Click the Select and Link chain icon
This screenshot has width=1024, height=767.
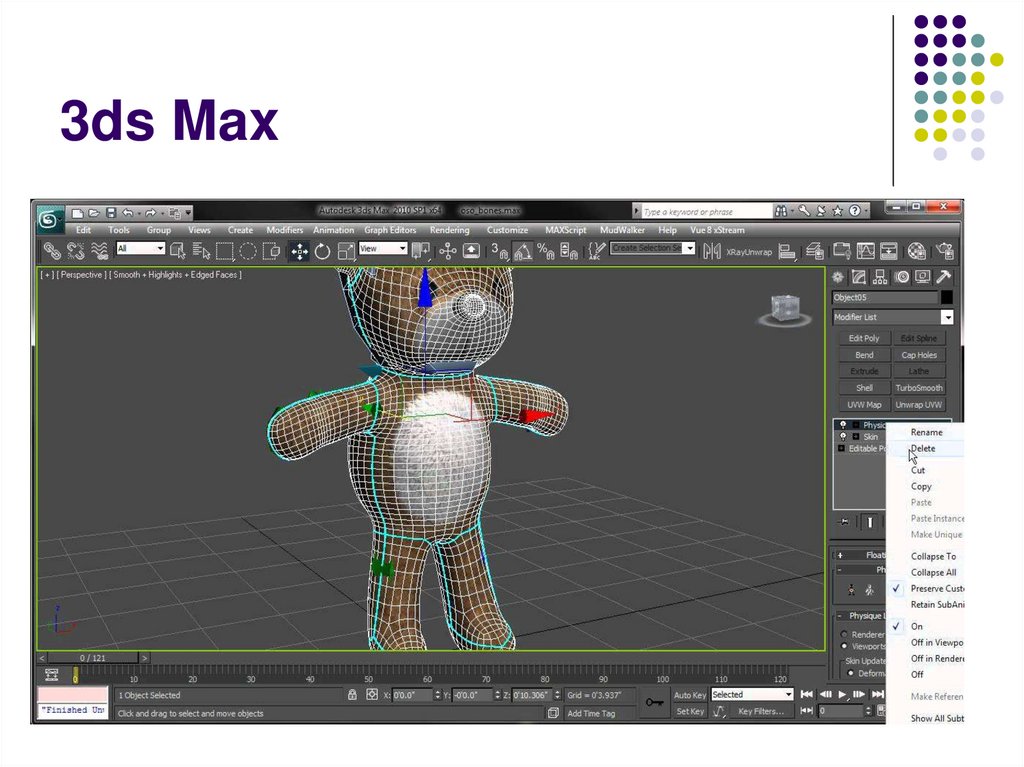(50, 251)
